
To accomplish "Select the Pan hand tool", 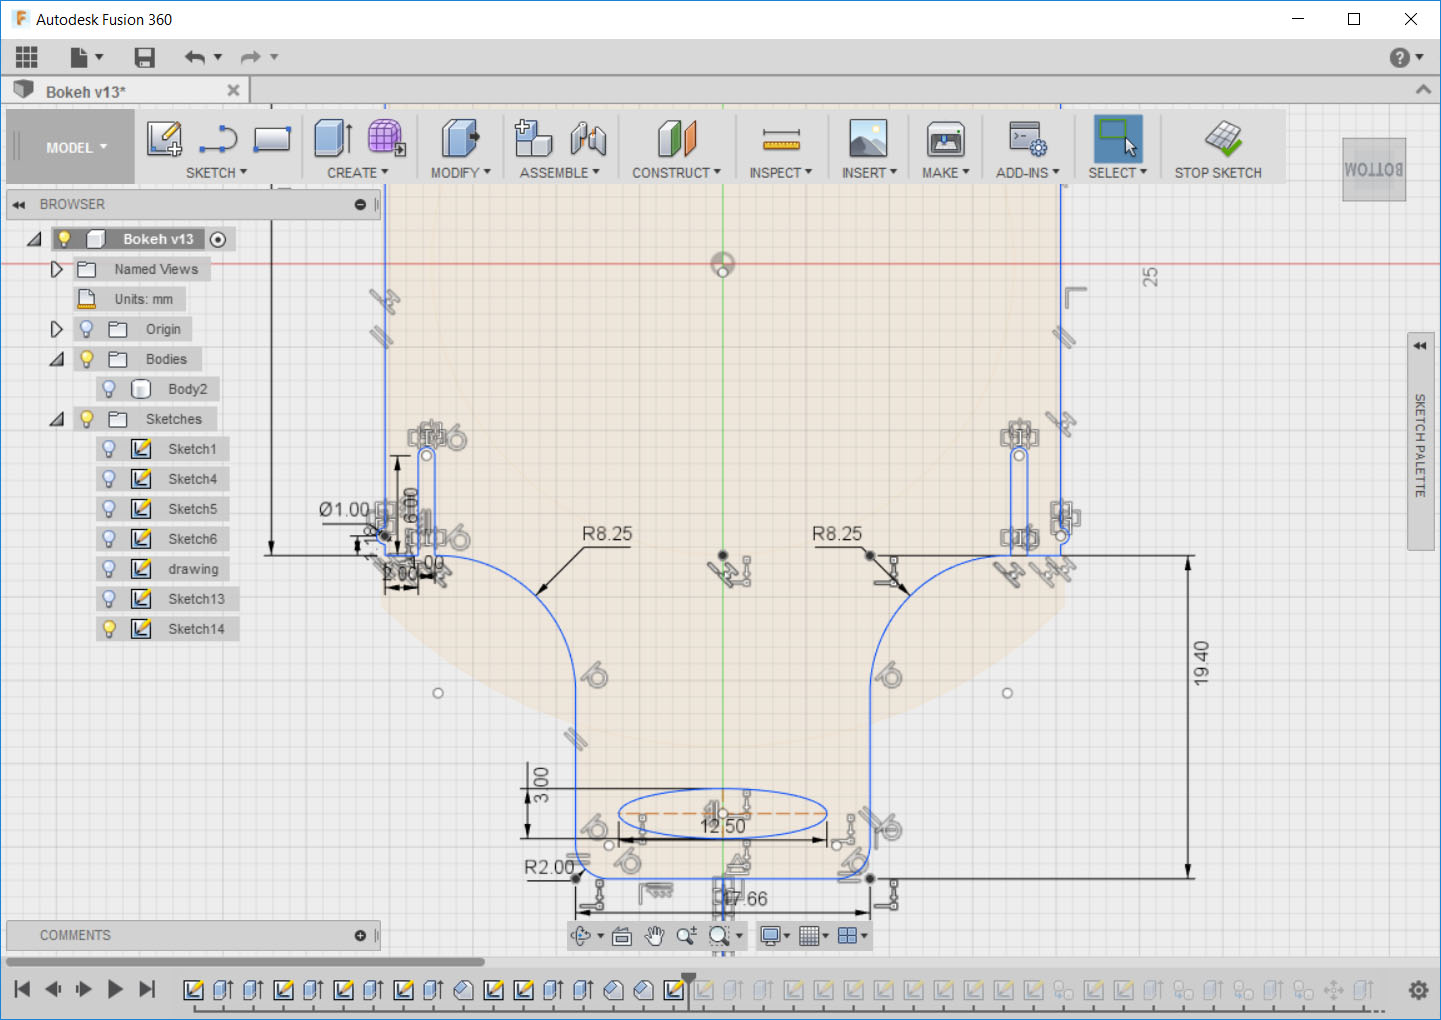I will click(x=654, y=936).
